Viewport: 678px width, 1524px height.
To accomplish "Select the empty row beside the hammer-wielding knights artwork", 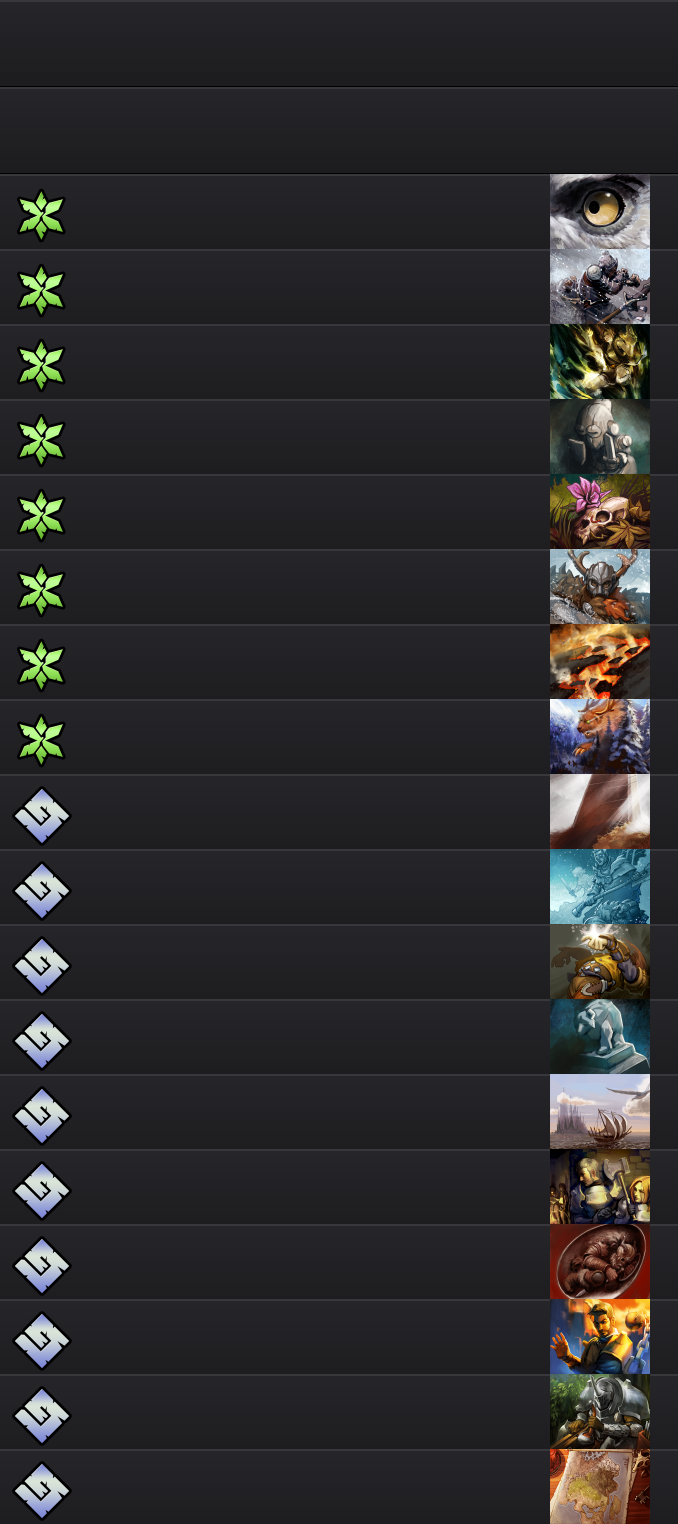I will click(x=339, y=1187).
